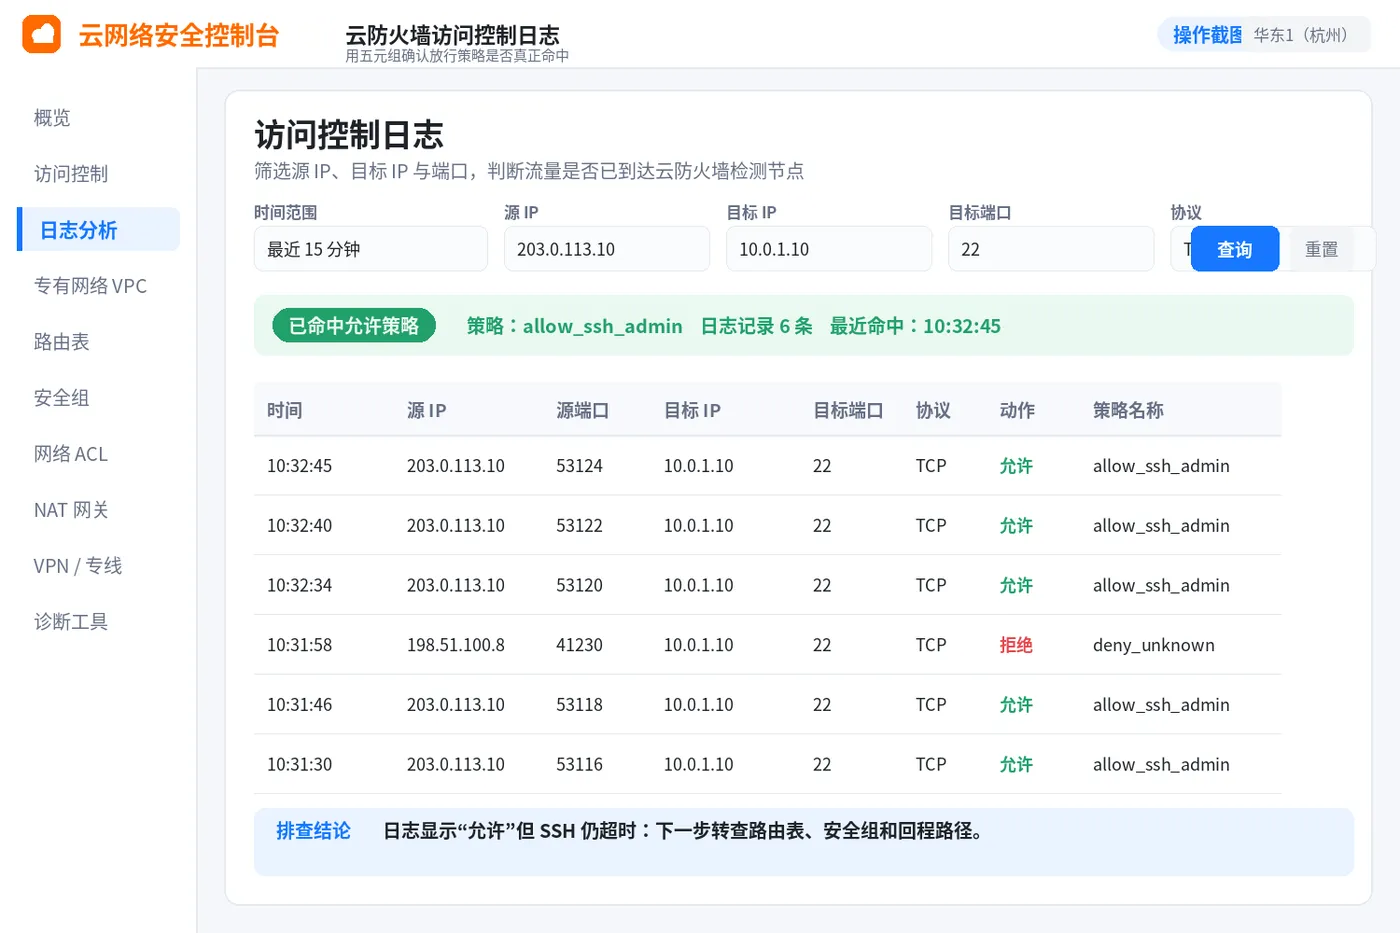This screenshot has height=933, width=1400.
Task: Click the 源 IP column header in table
Action: point(427,410)
